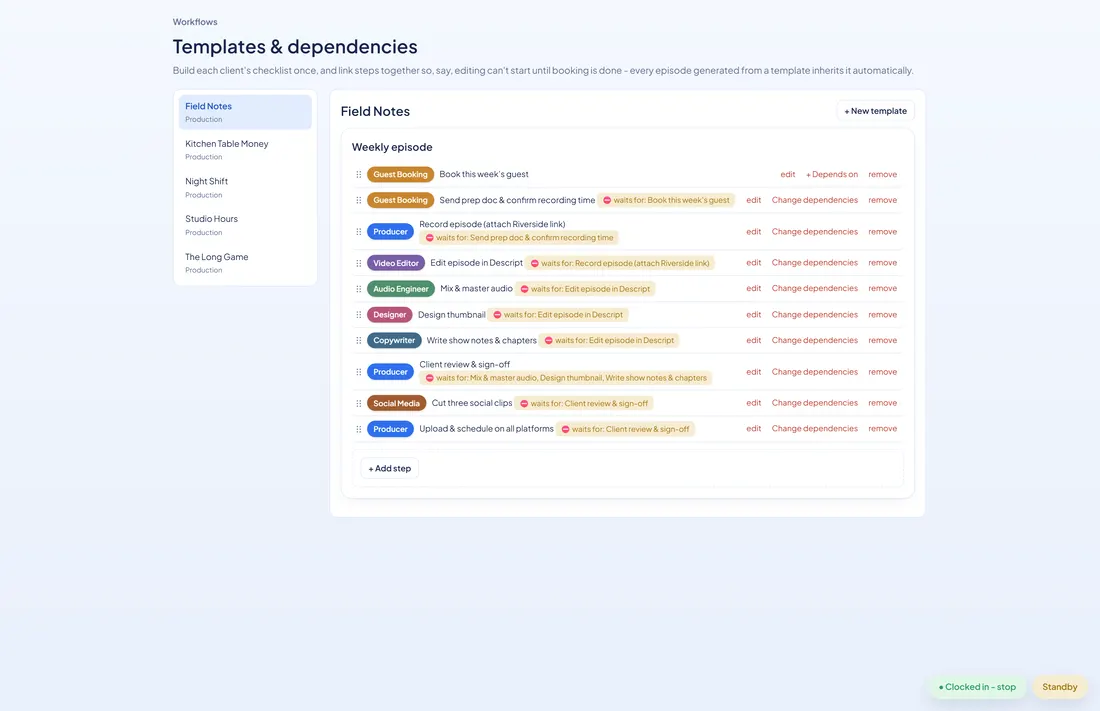The image size is (1100, 711).
Task: Click 'Mix & master audio' step name
Action: [x=476, y=288]
